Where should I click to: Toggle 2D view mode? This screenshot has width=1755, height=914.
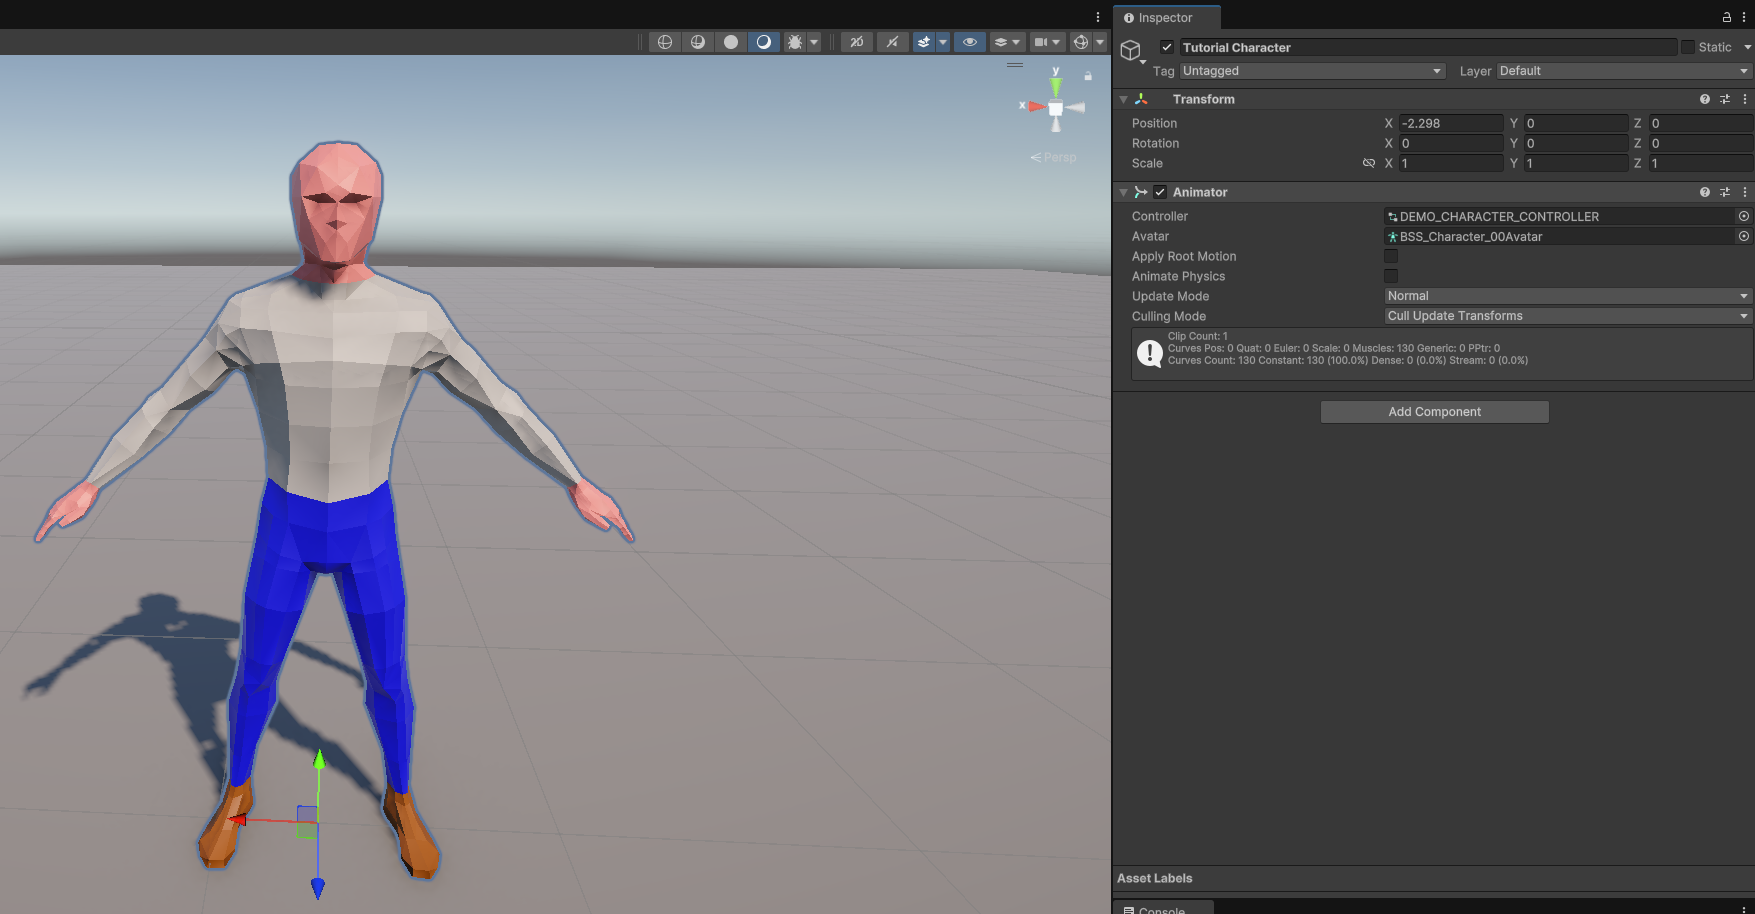[857, 42]
